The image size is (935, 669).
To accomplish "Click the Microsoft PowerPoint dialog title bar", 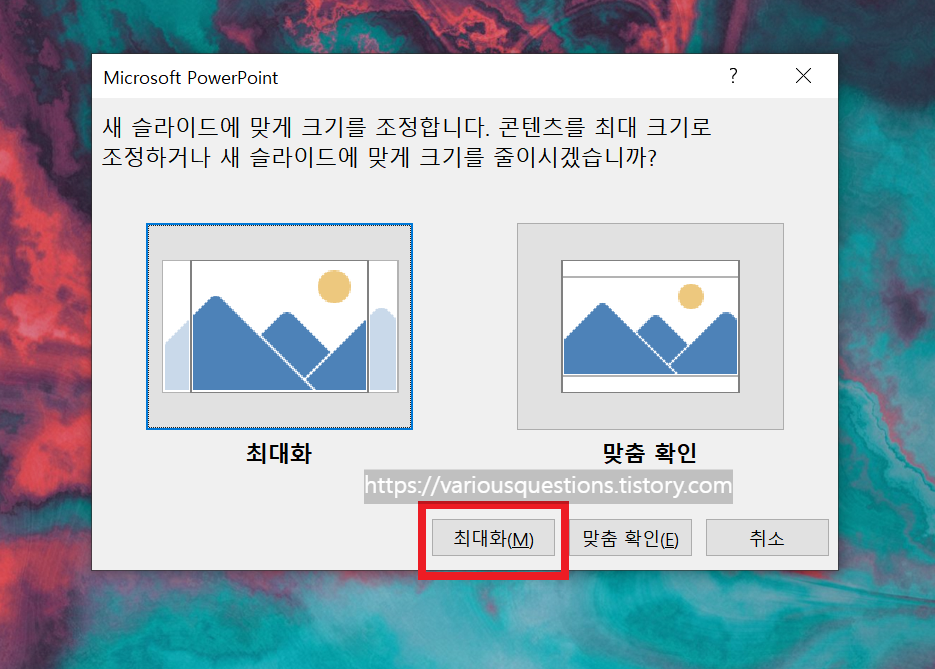I will pyautogui.click(x=400, y=75).
